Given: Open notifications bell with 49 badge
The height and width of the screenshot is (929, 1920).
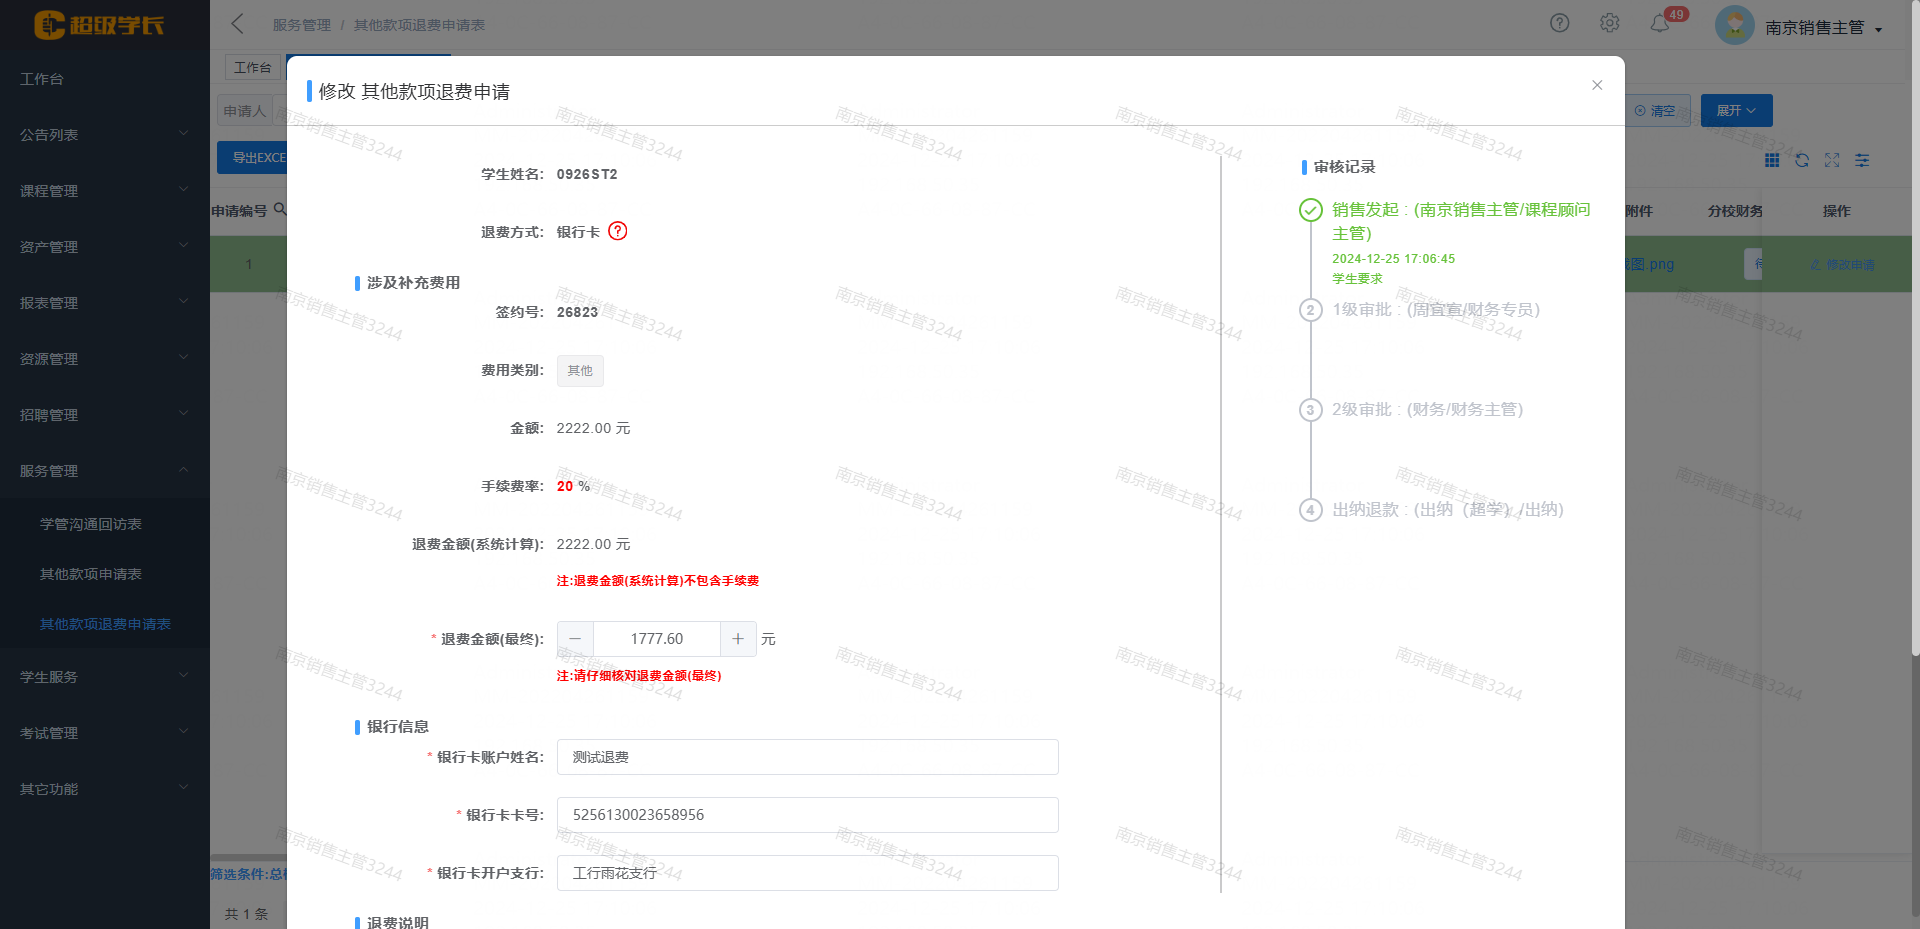Looking at the screenshot, I should pos(1660,23).
